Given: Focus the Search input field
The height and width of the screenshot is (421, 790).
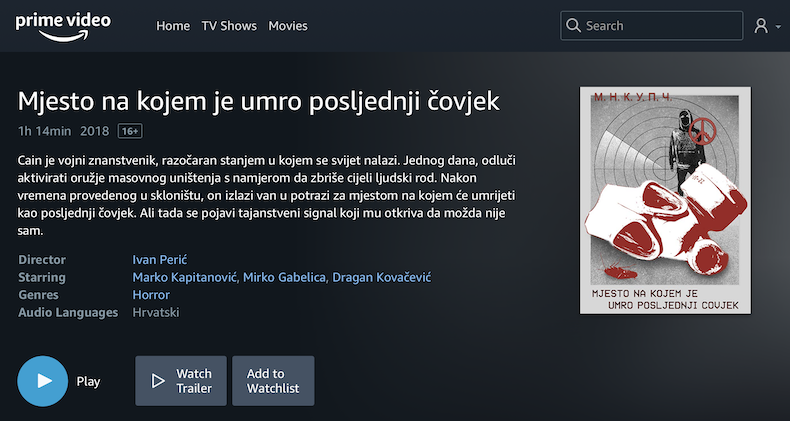Looking at the screenshot, I should click(651, 26).
